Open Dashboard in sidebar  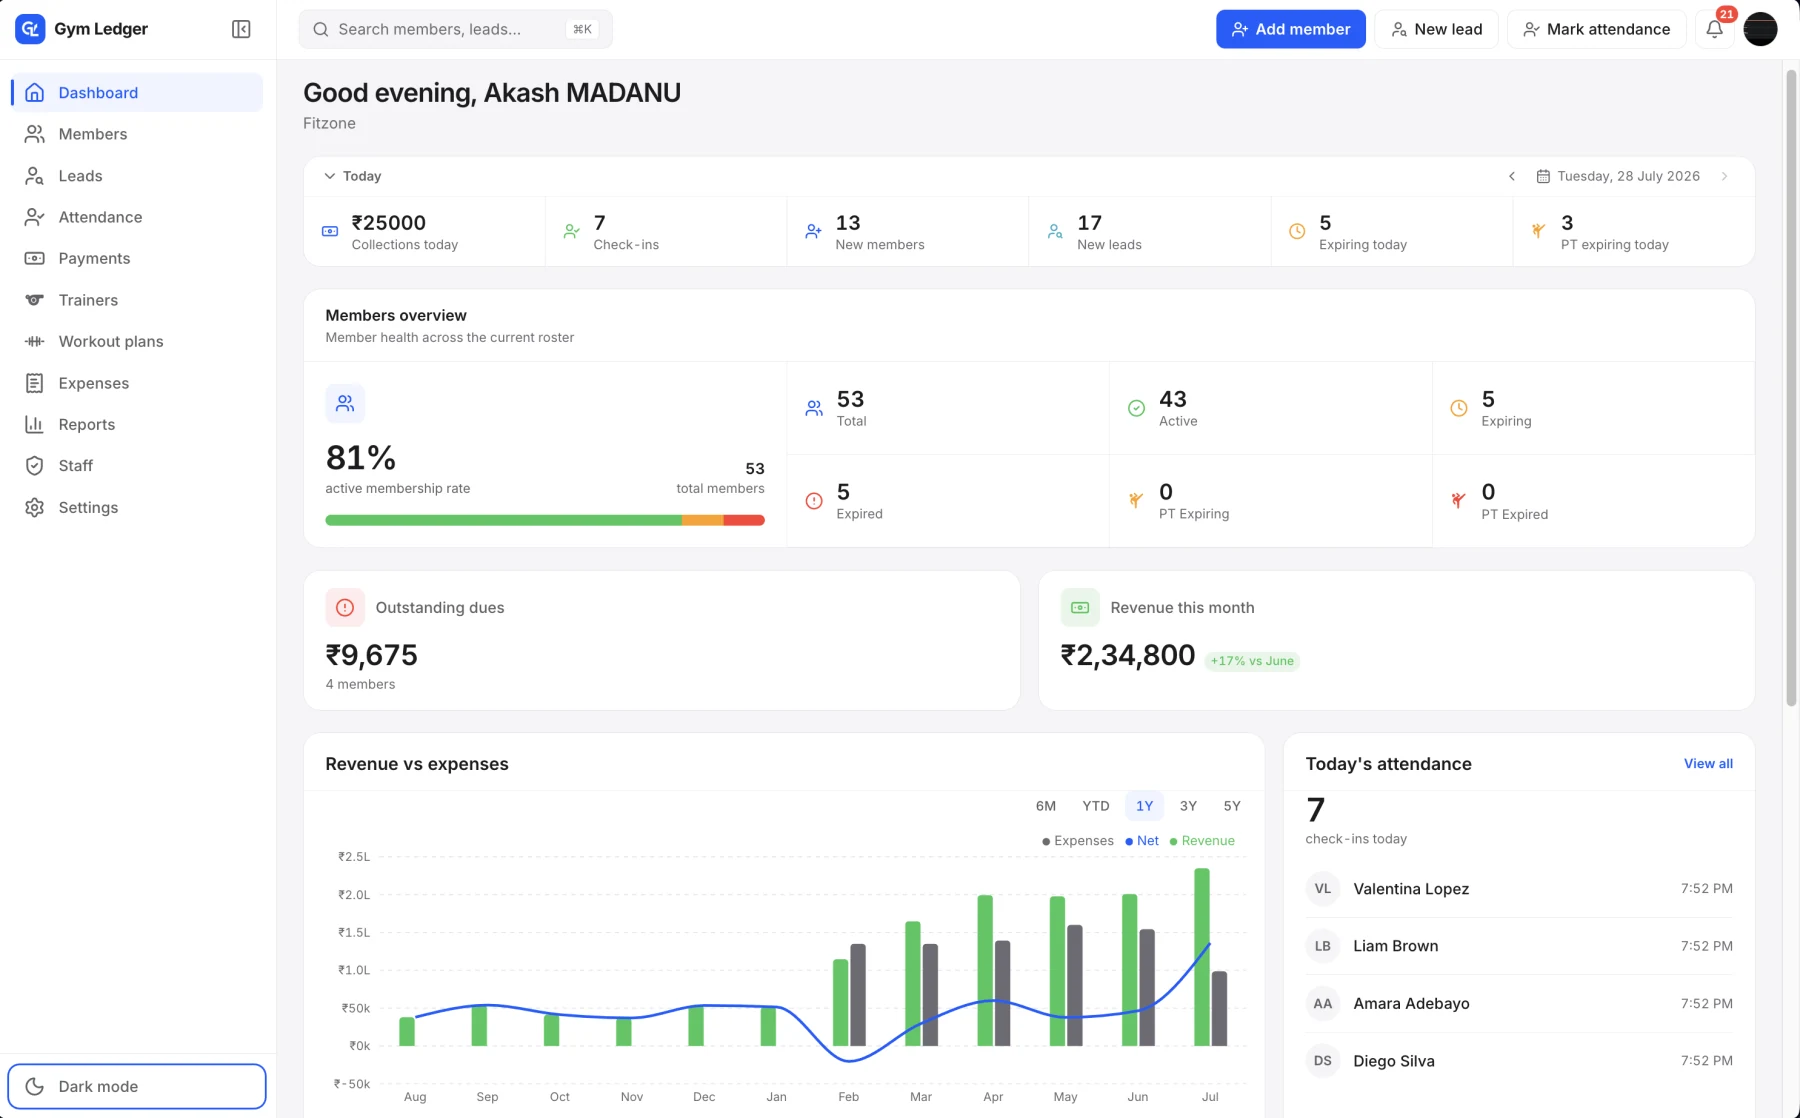point(137,93)
